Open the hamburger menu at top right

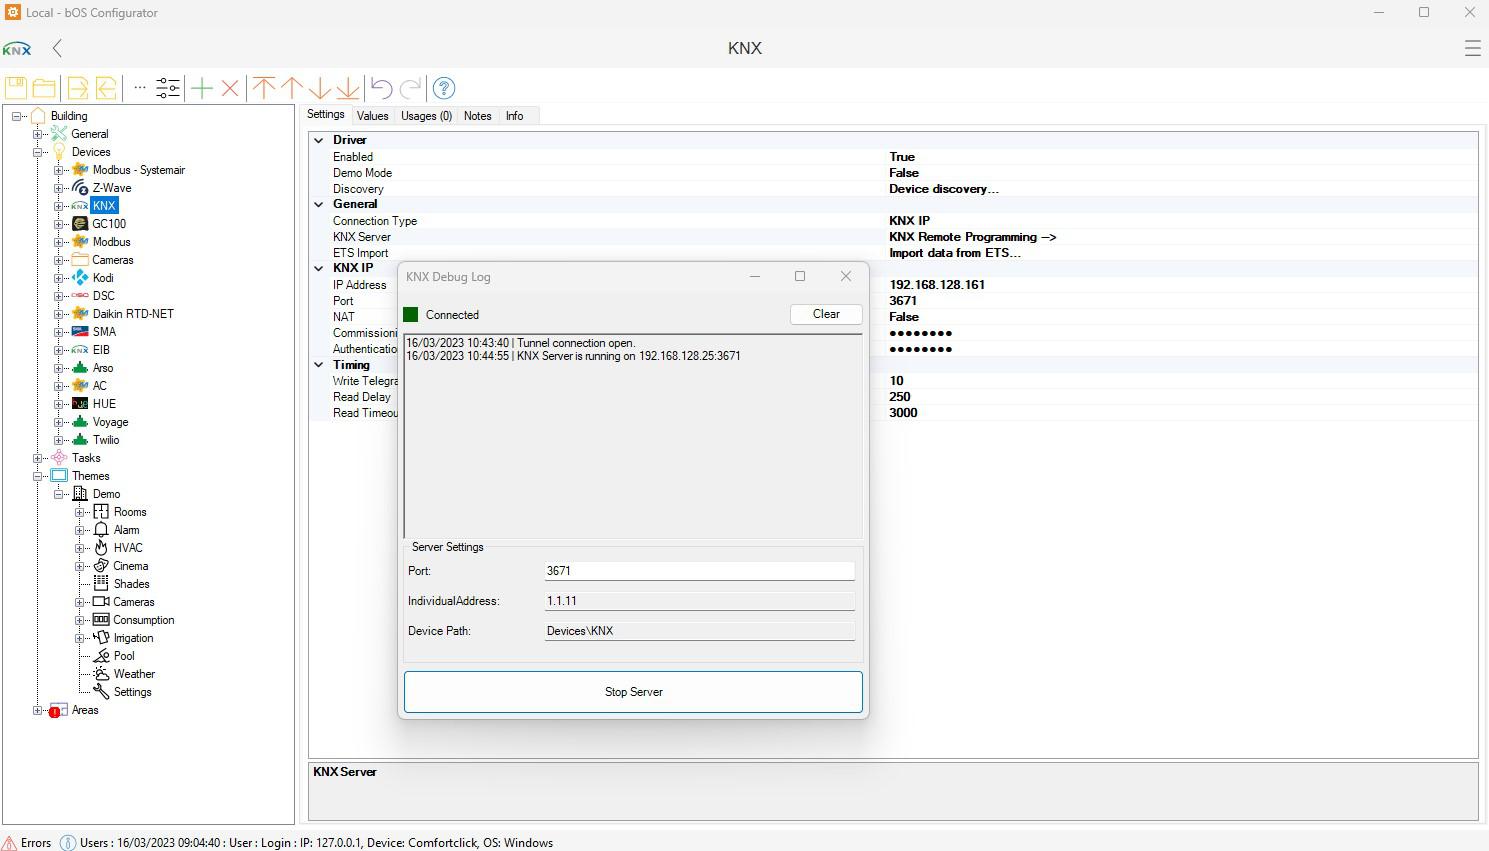[x=1472, y=48]
